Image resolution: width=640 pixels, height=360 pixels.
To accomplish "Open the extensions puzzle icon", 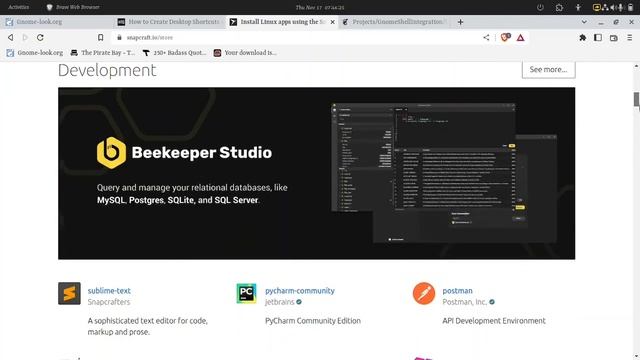I will (x=583, y=38).
